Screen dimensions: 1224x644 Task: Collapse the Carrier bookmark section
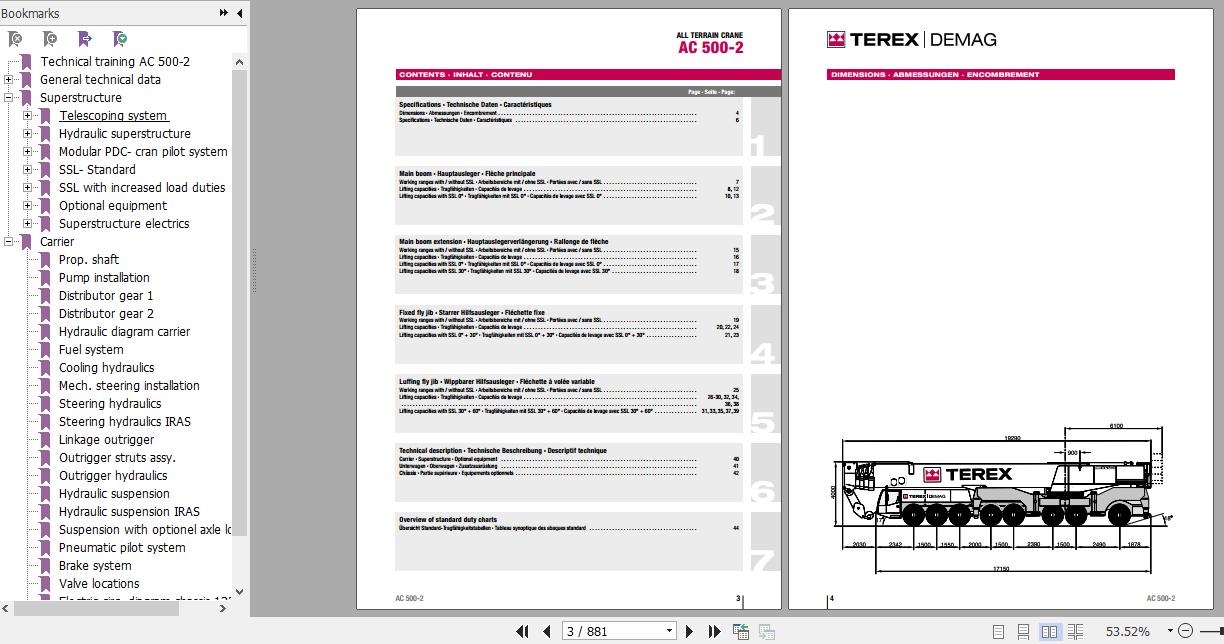8,241
